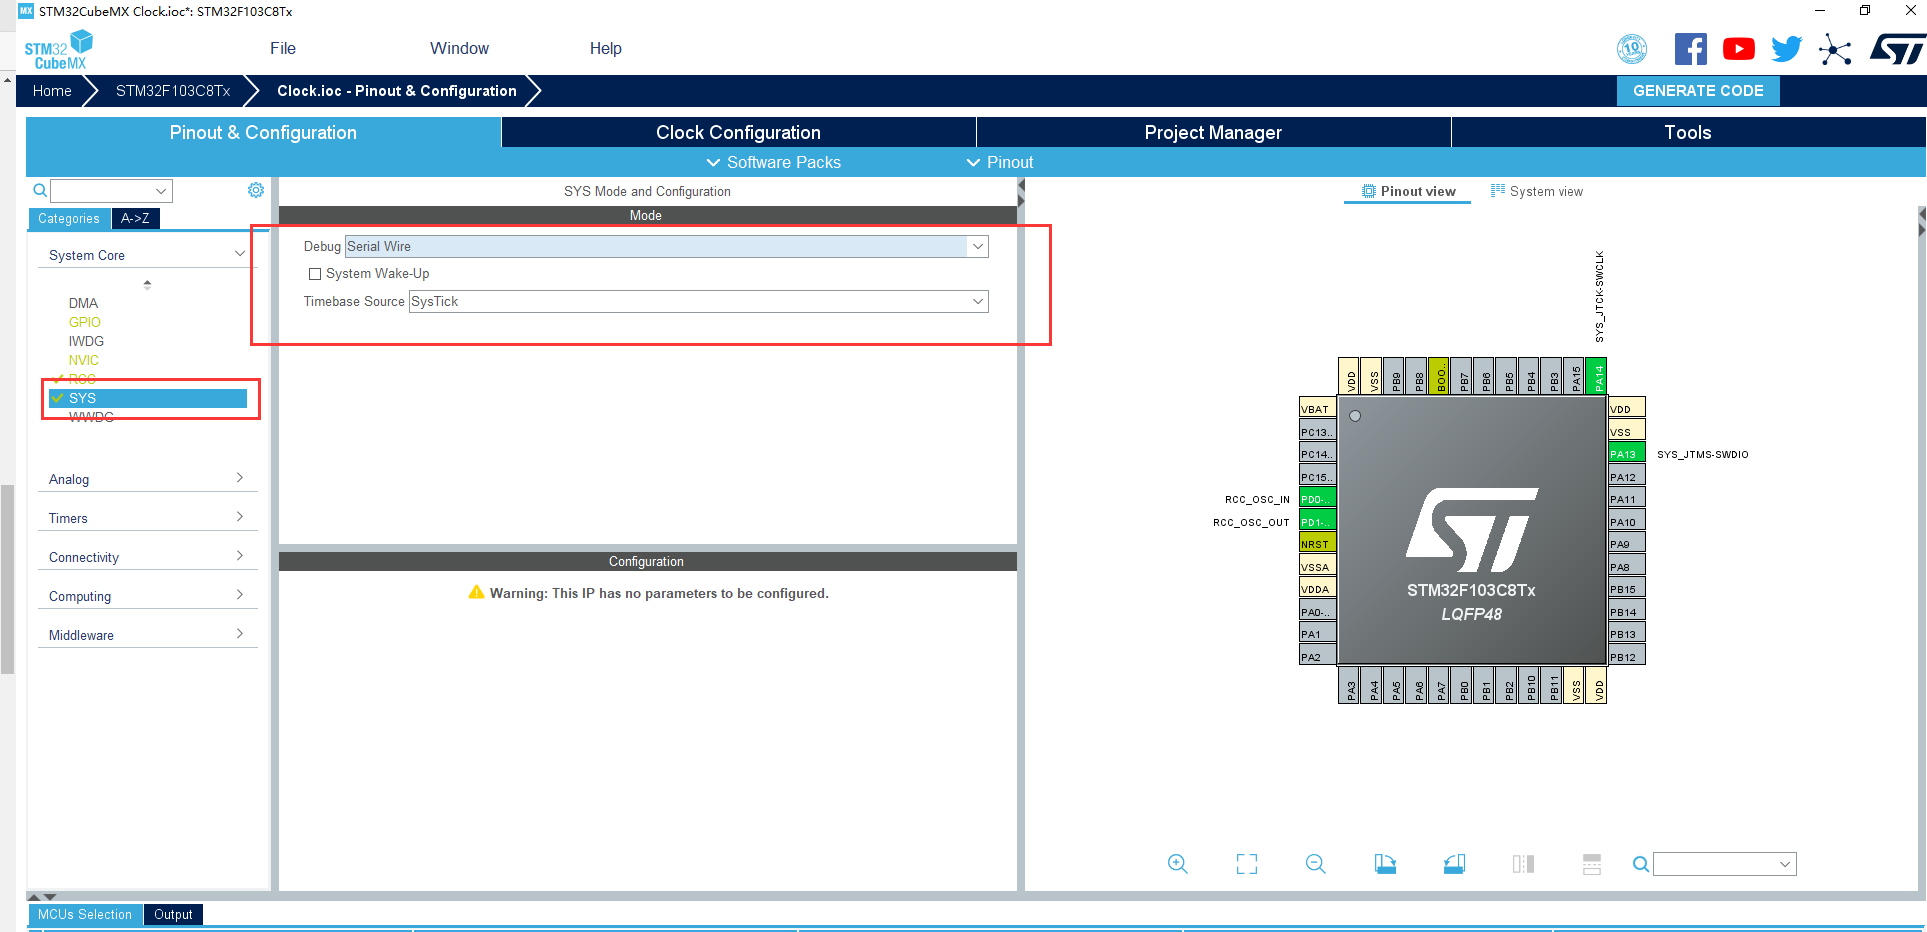Viewport: 1927px width, 932px height.
Task: Open the ST Twitter icon
Action: 1787,49
